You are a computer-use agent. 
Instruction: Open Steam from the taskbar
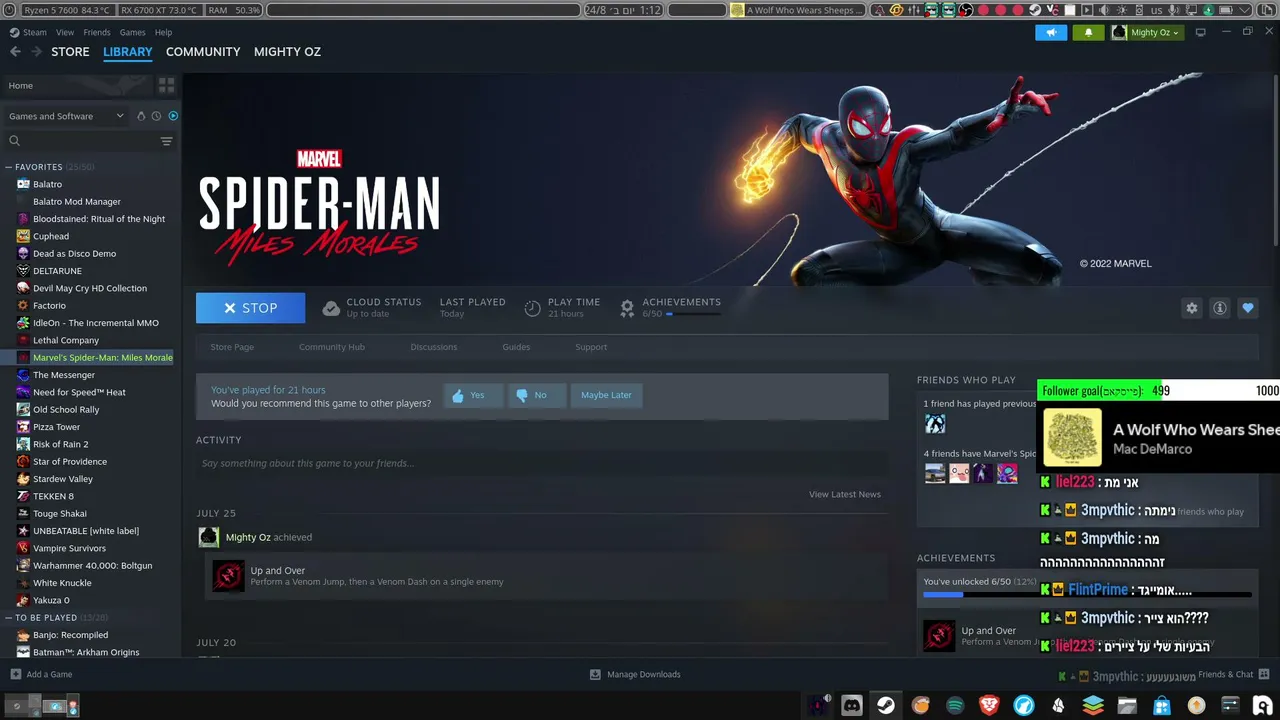[x=886, y=706]
